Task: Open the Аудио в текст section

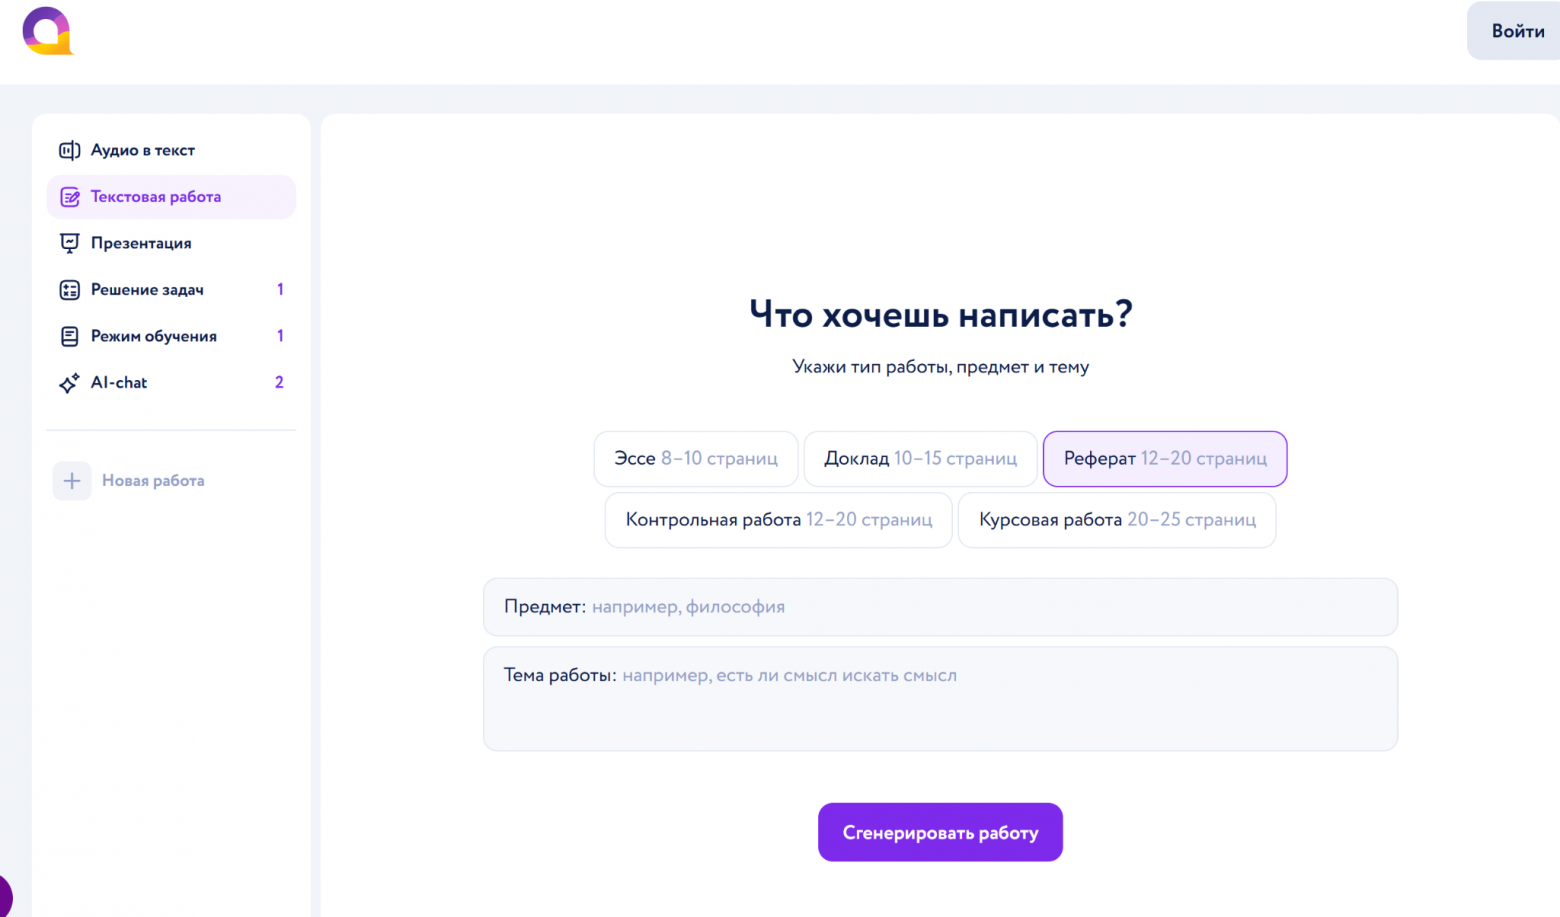Action: point(171,150)
